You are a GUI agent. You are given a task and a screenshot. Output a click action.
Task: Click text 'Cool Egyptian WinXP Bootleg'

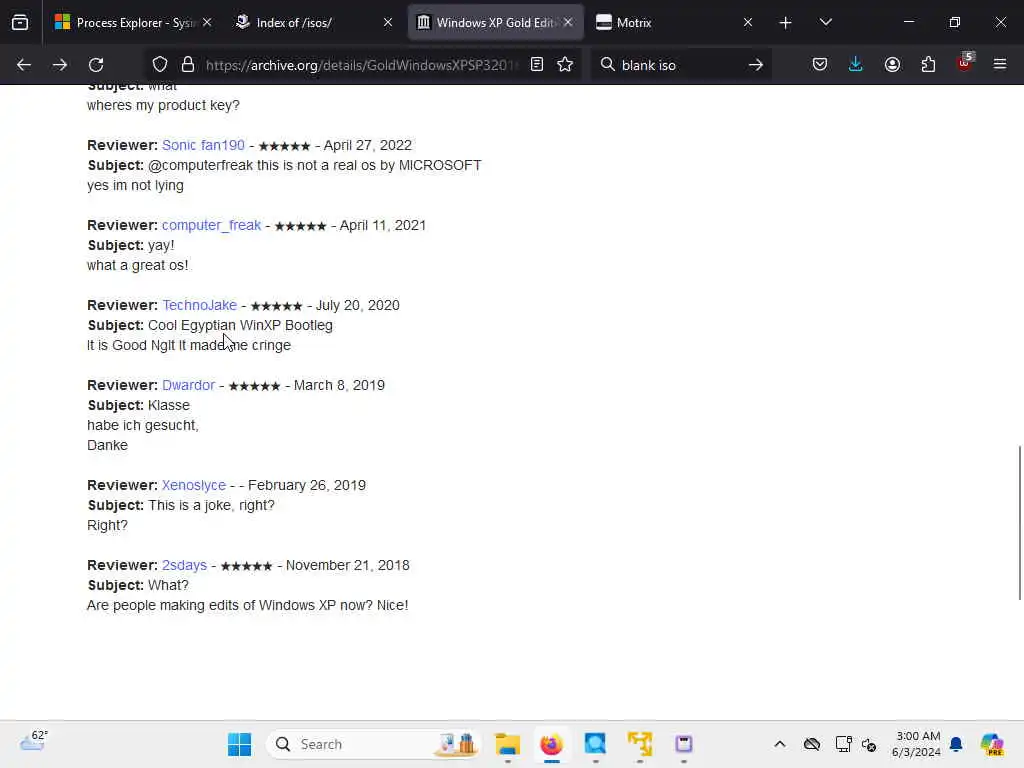click(x=240, y=325)
